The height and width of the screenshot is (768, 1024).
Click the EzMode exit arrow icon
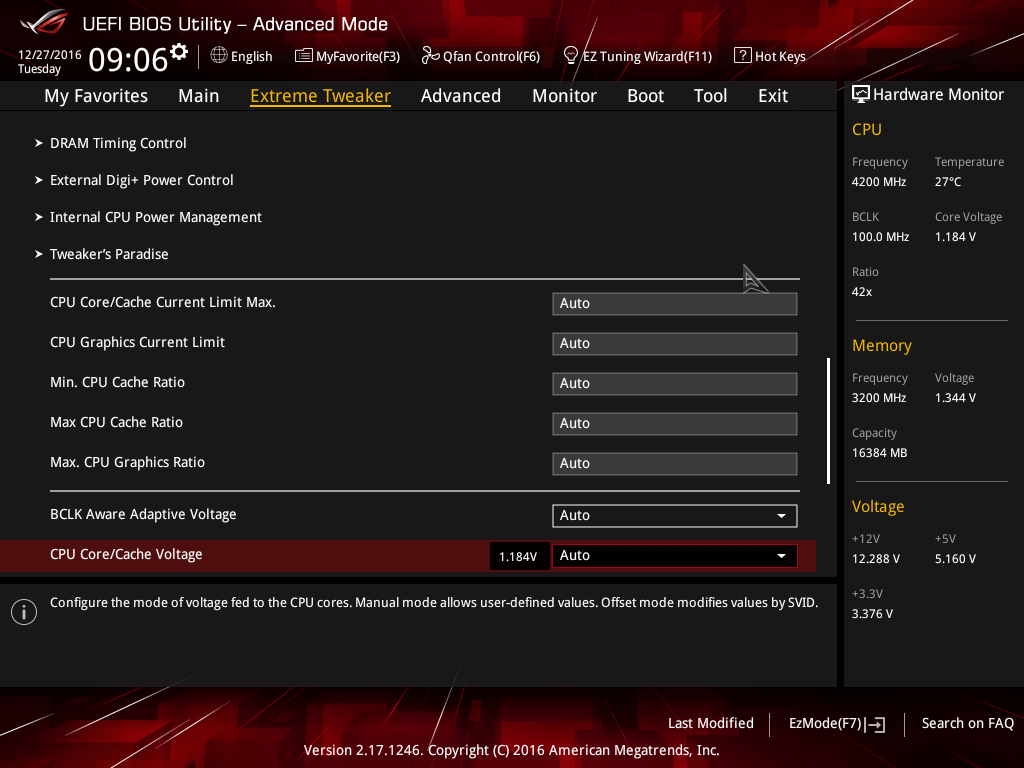(x=876, y=724)
